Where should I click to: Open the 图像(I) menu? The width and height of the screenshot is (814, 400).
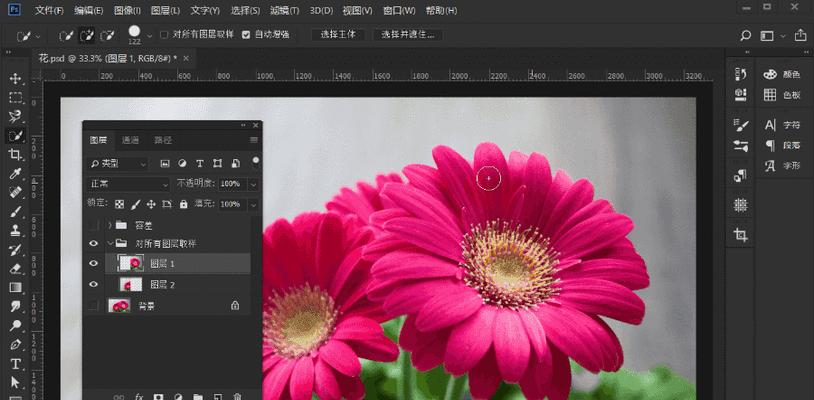click(x=127, y=10)
